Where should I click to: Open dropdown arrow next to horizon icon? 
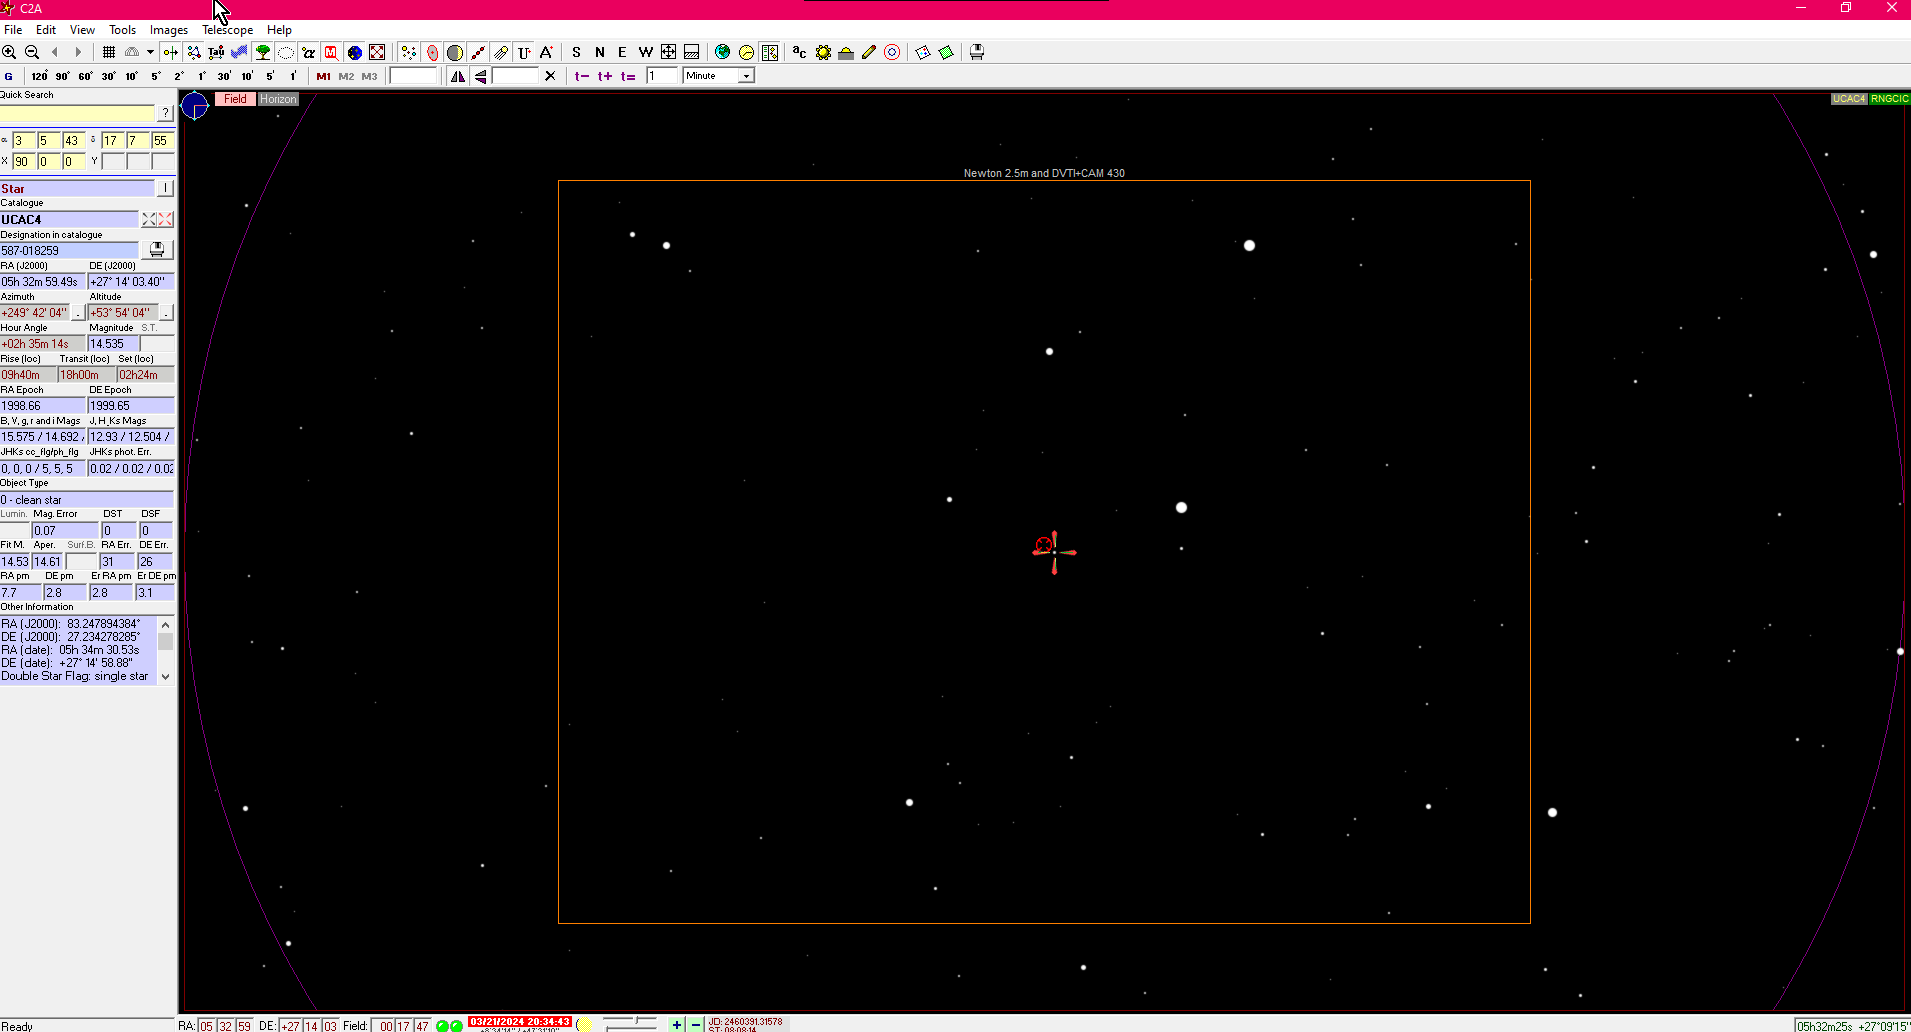pos(150,52)
